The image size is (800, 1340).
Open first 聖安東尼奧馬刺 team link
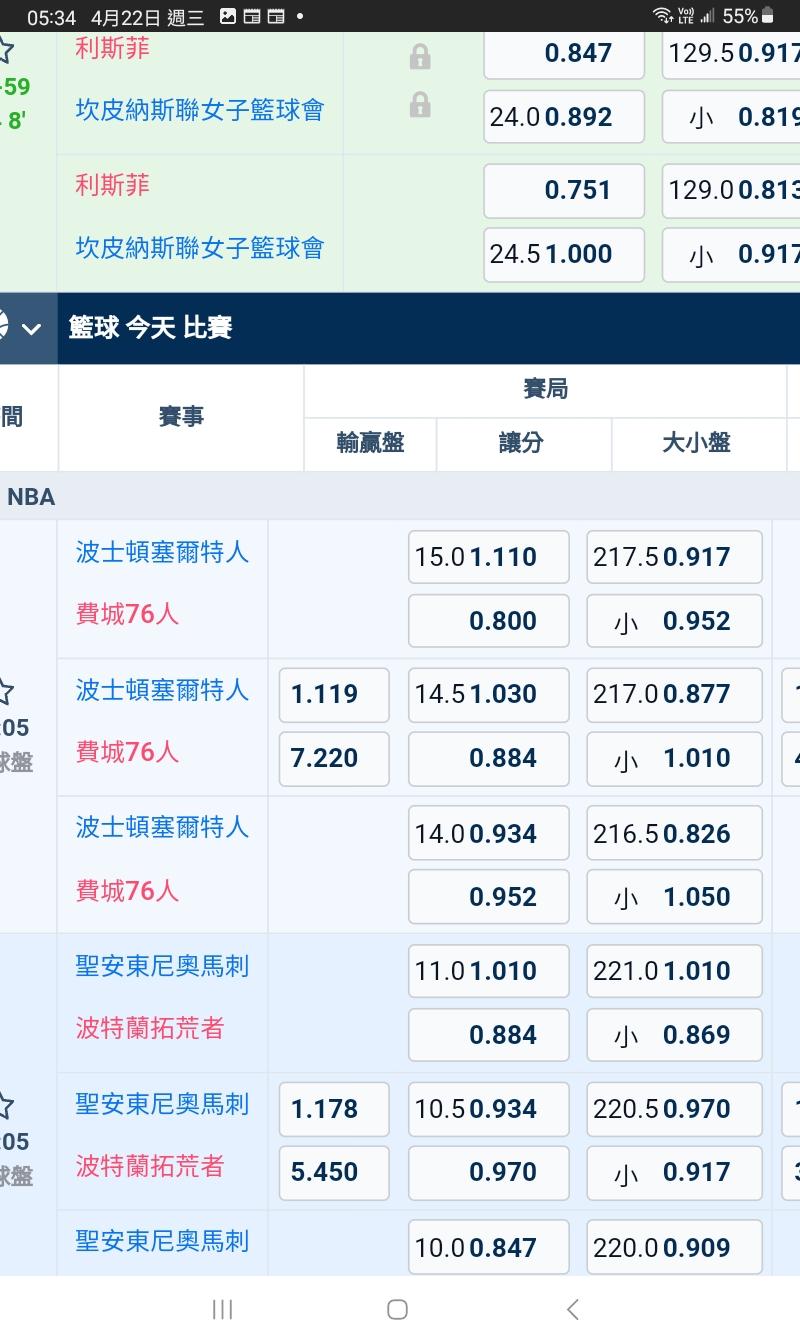[162, 966]
